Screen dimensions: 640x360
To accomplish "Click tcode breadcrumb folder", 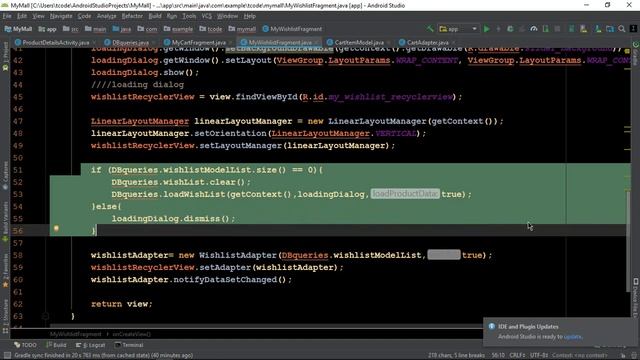I will coord(211,29).
